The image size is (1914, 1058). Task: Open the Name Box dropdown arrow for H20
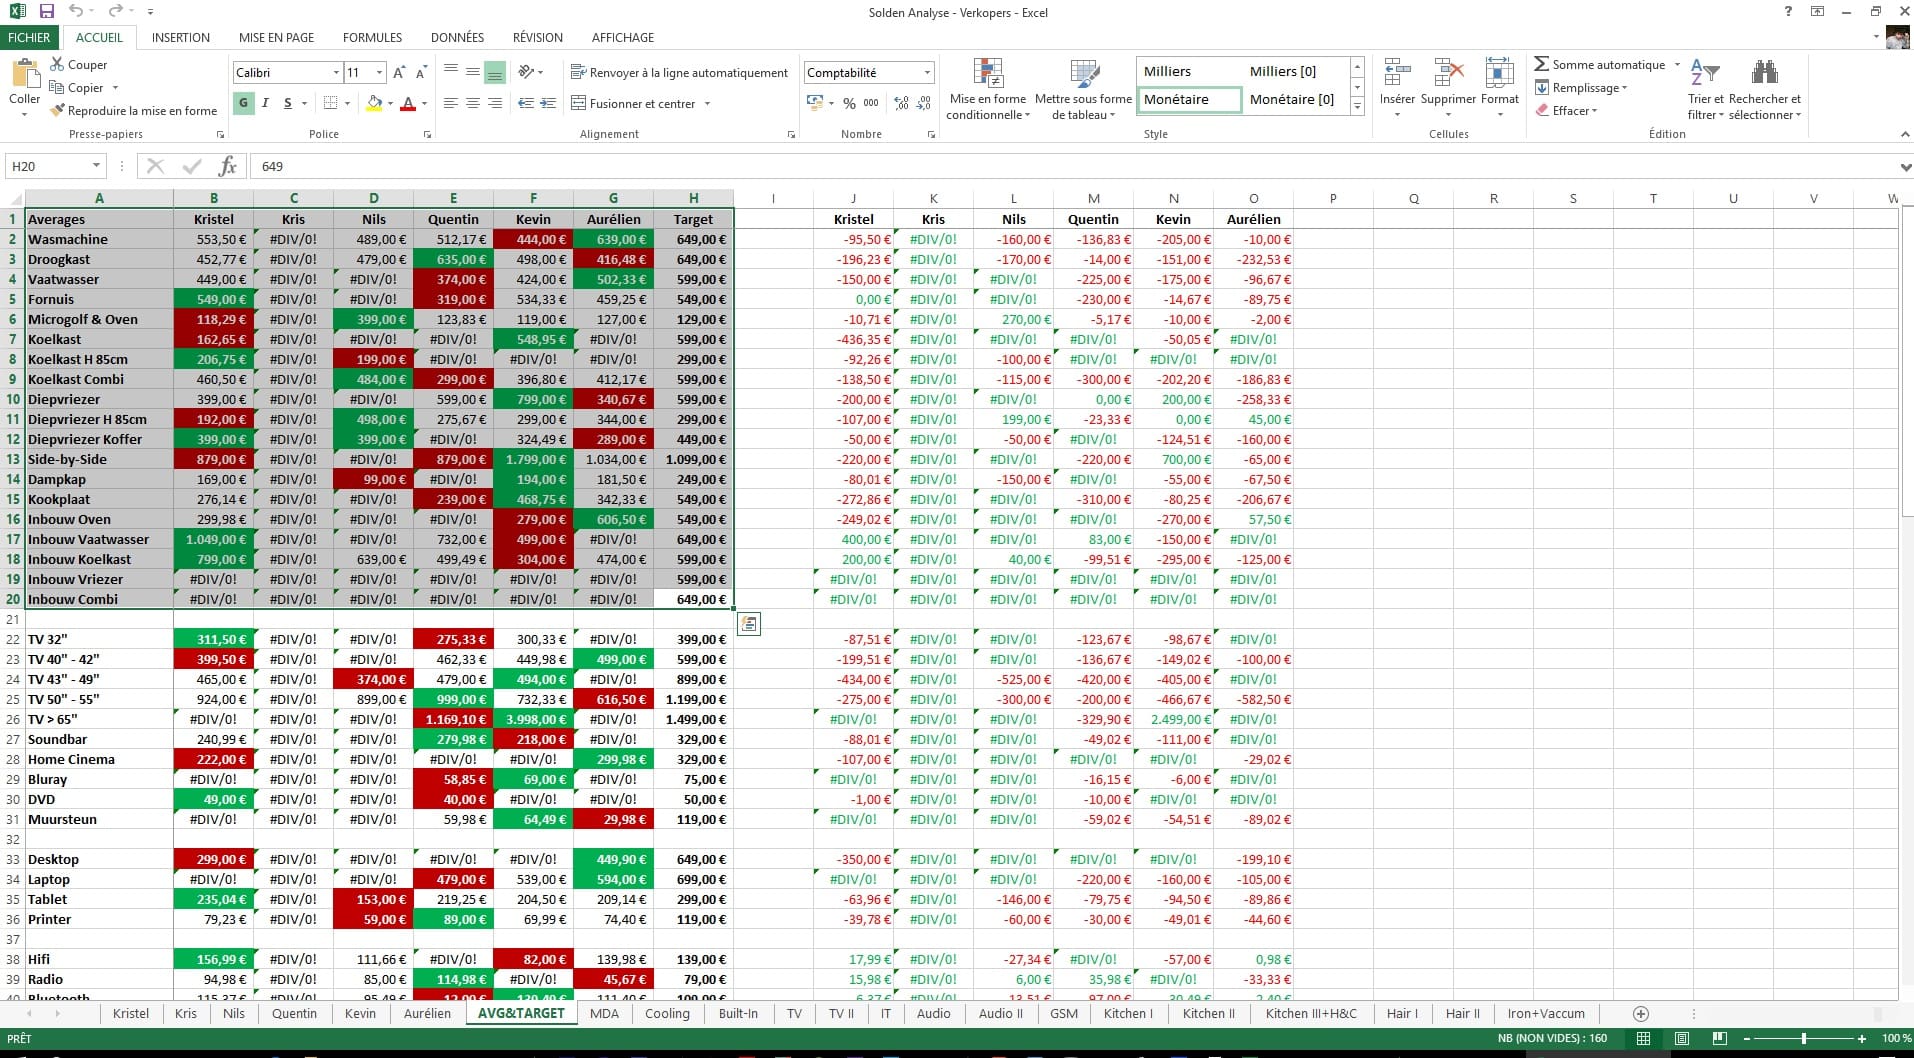[x=96, y=166]
